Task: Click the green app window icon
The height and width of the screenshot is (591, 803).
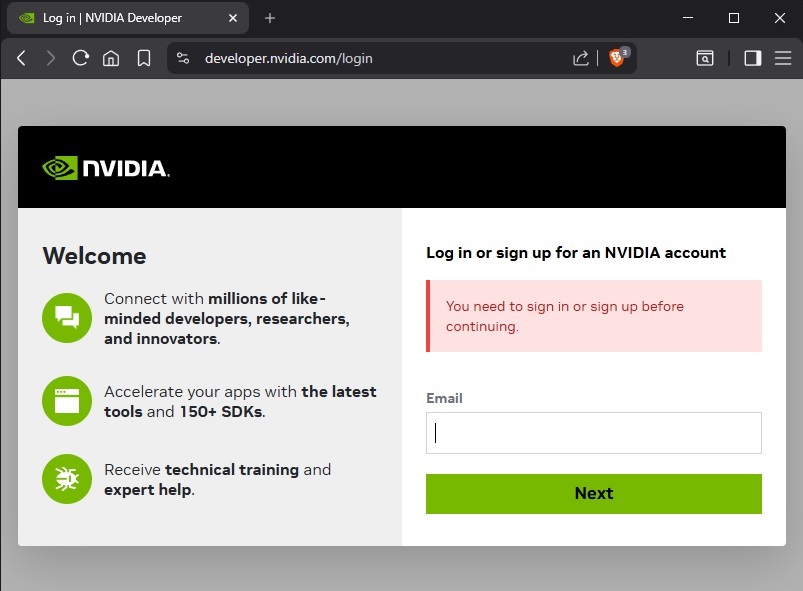Action: click(67, 401)
